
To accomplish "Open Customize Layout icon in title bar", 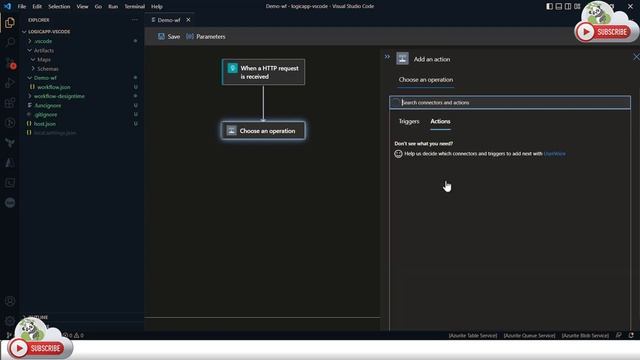I will [x=577, y=6].
